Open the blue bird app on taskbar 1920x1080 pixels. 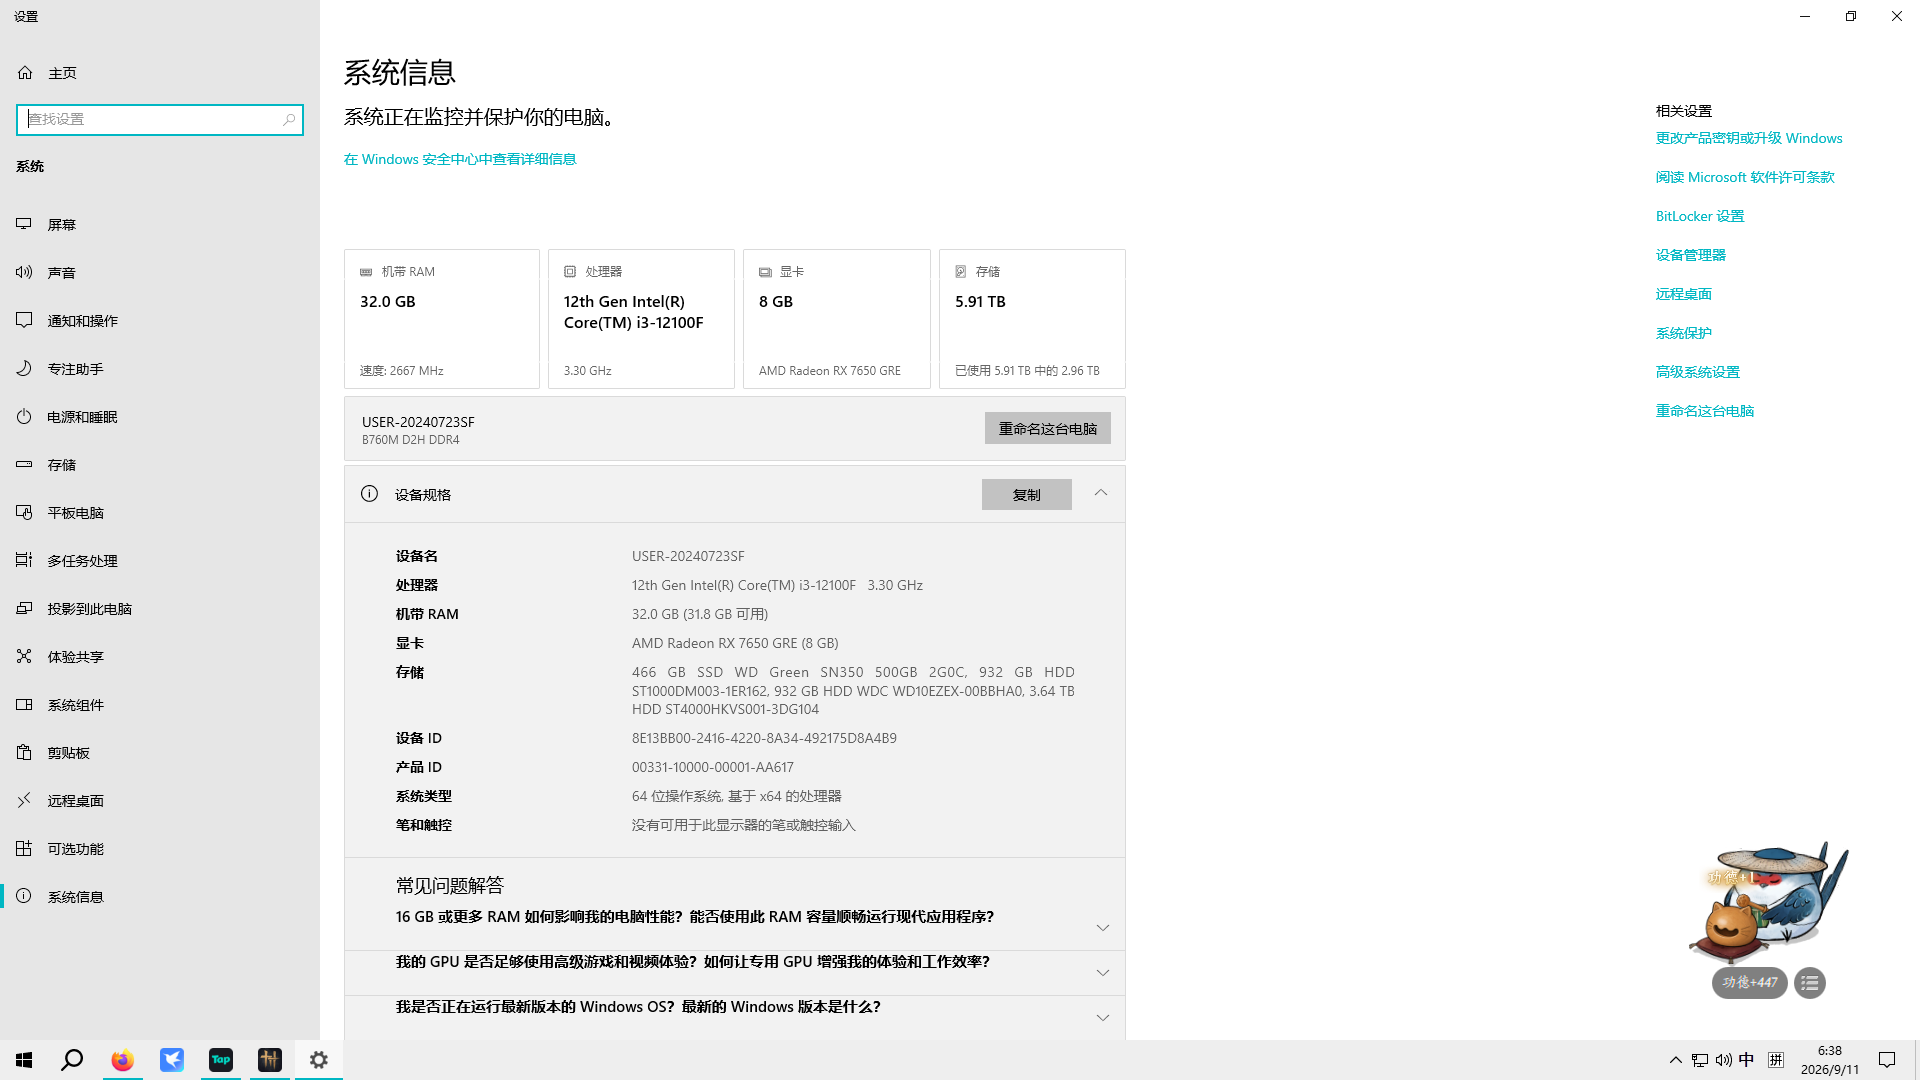[172, 1060]
